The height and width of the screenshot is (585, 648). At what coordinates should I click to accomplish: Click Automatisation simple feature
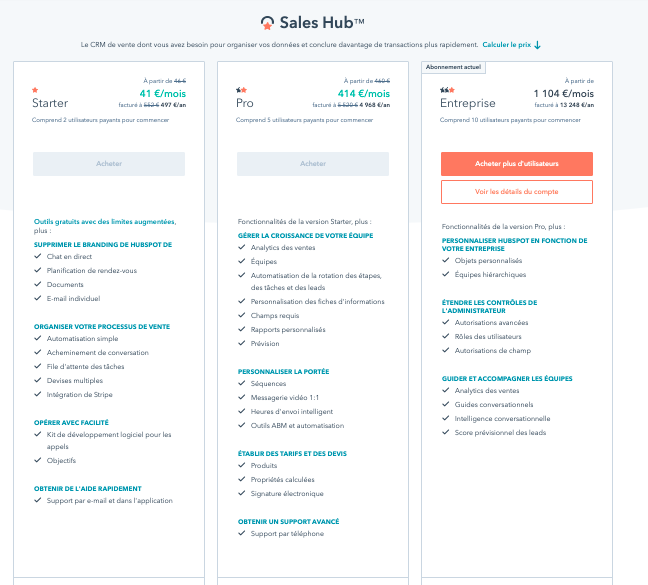click(83, 339)
